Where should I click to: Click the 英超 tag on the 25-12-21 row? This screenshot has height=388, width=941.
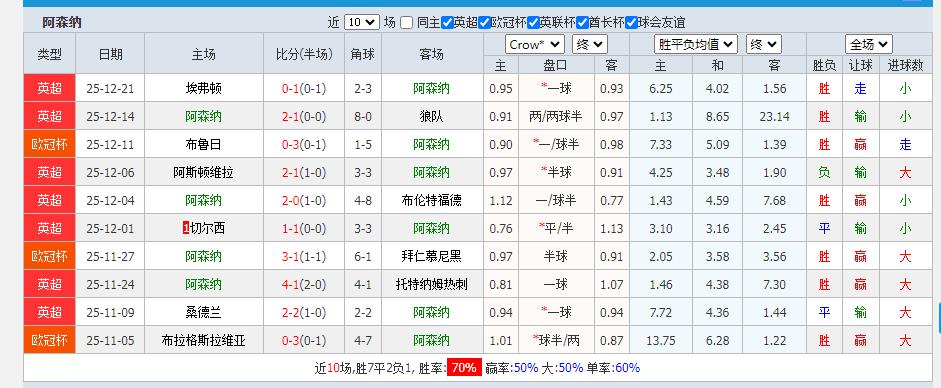click(50, 88)
